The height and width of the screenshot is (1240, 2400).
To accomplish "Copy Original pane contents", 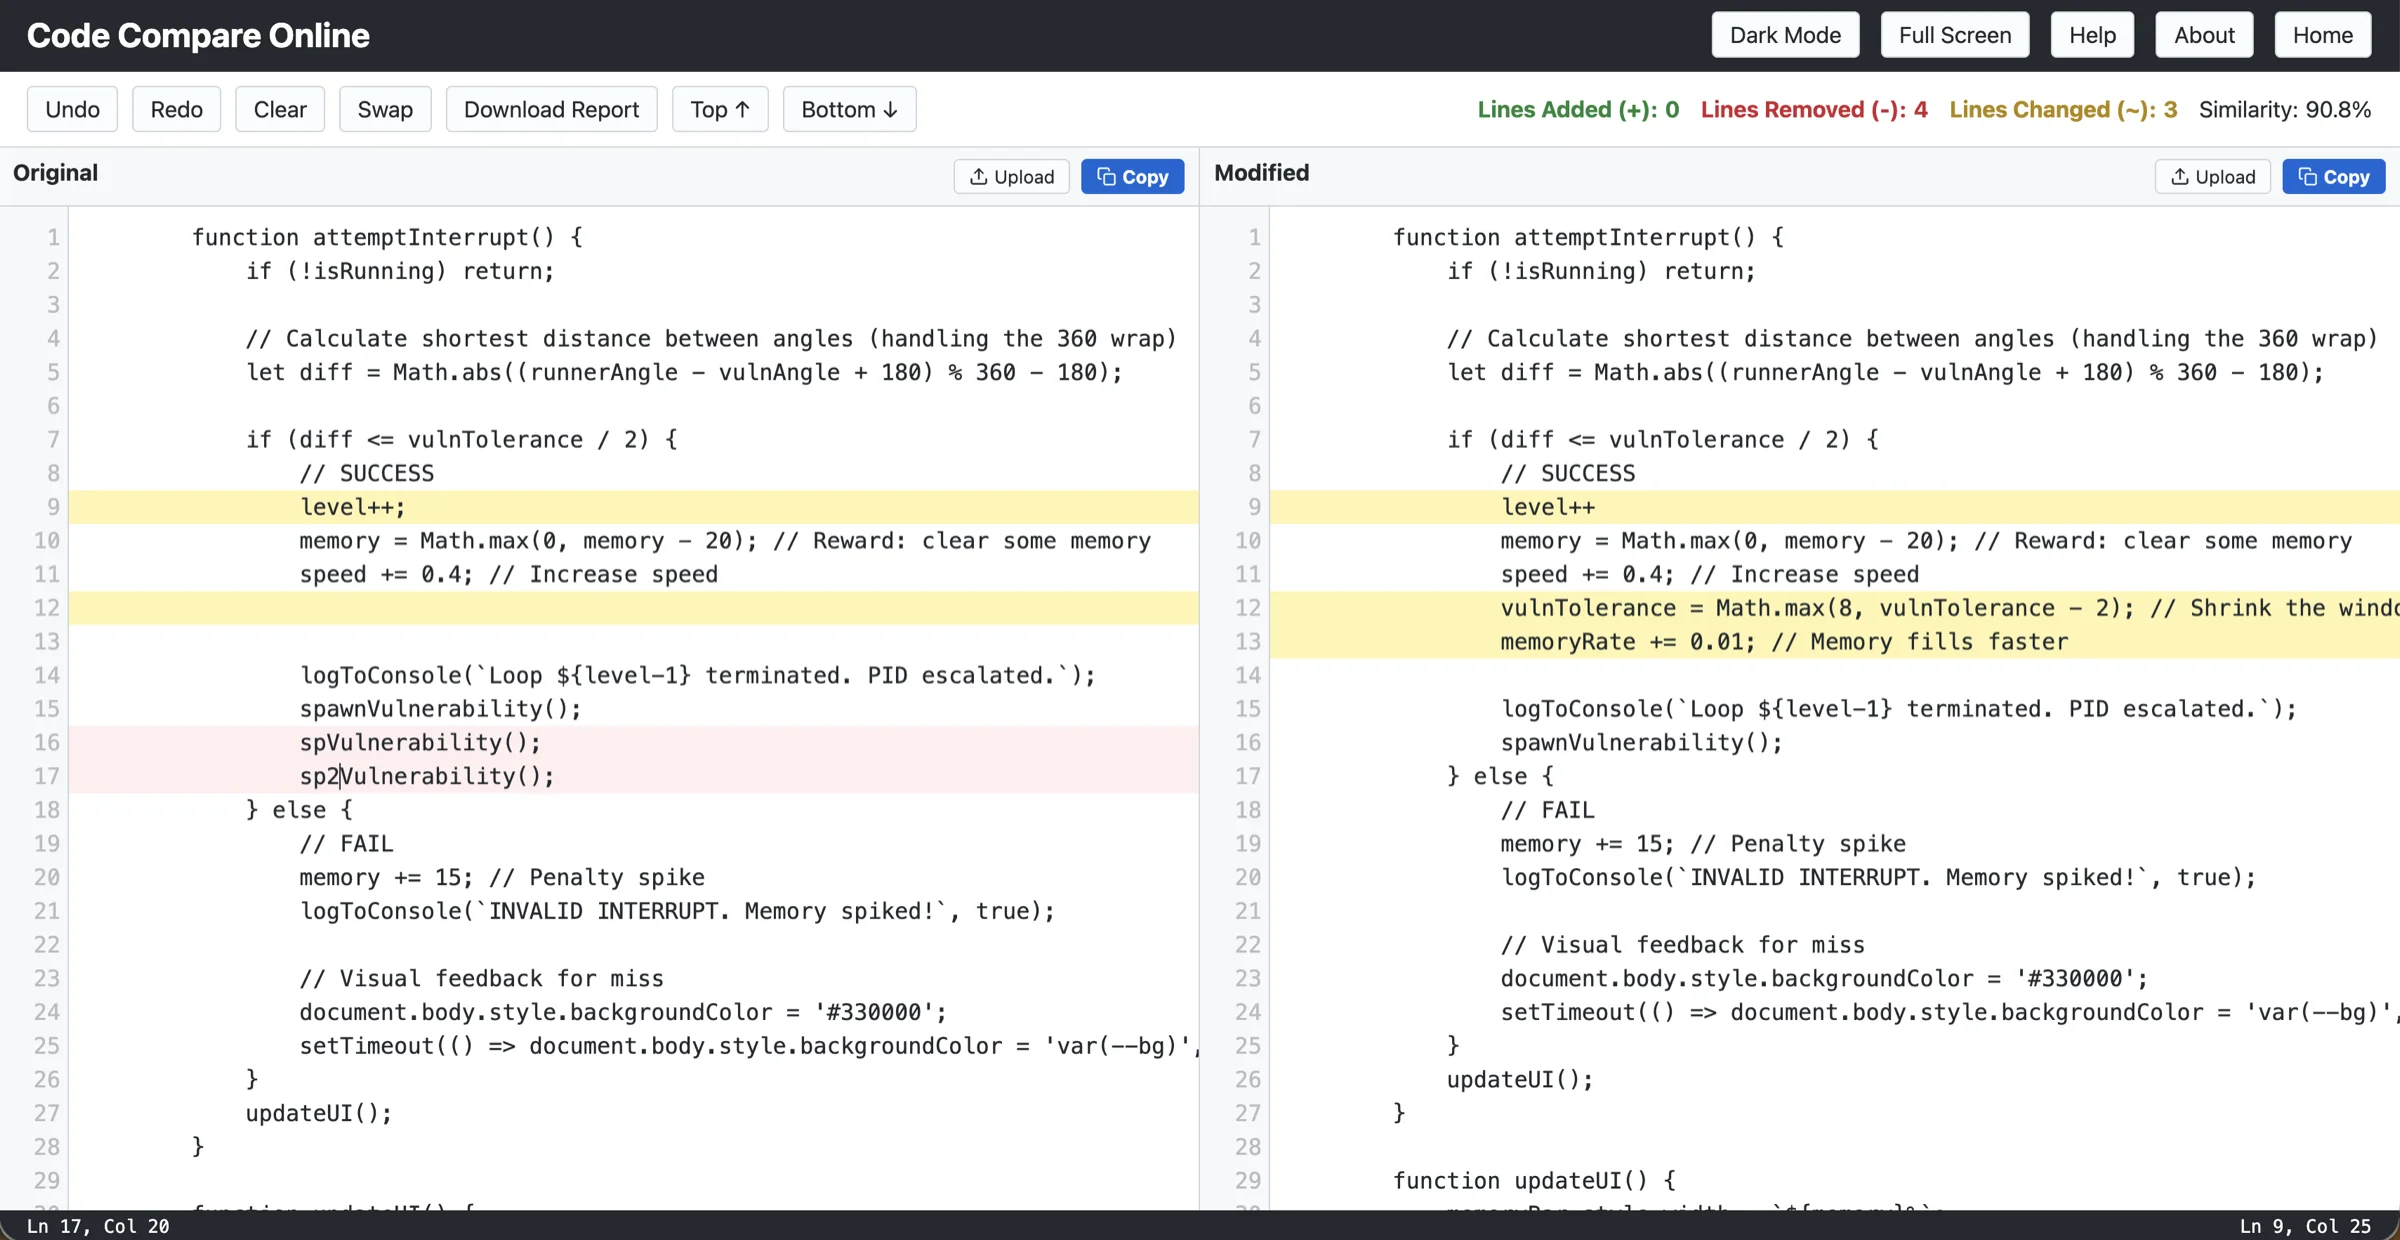I will (1132, 176).
